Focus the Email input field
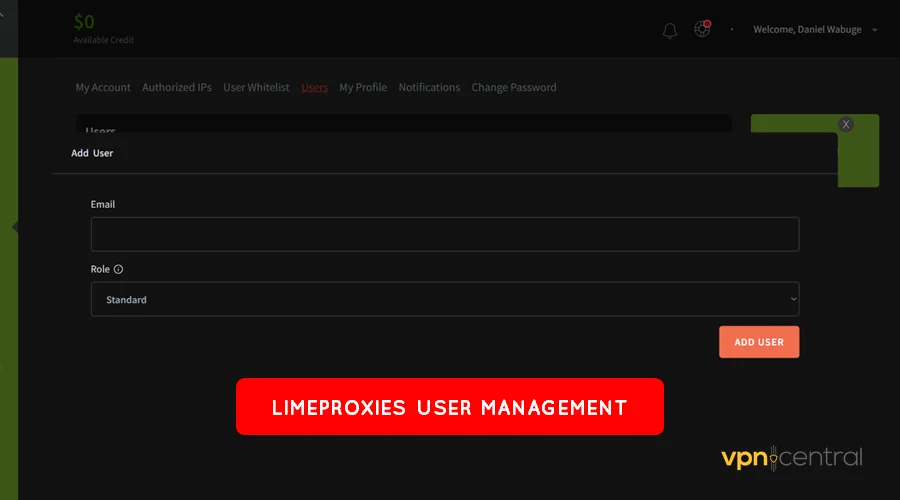This screenshot has height=500, width=900. [x=445, y=234]
